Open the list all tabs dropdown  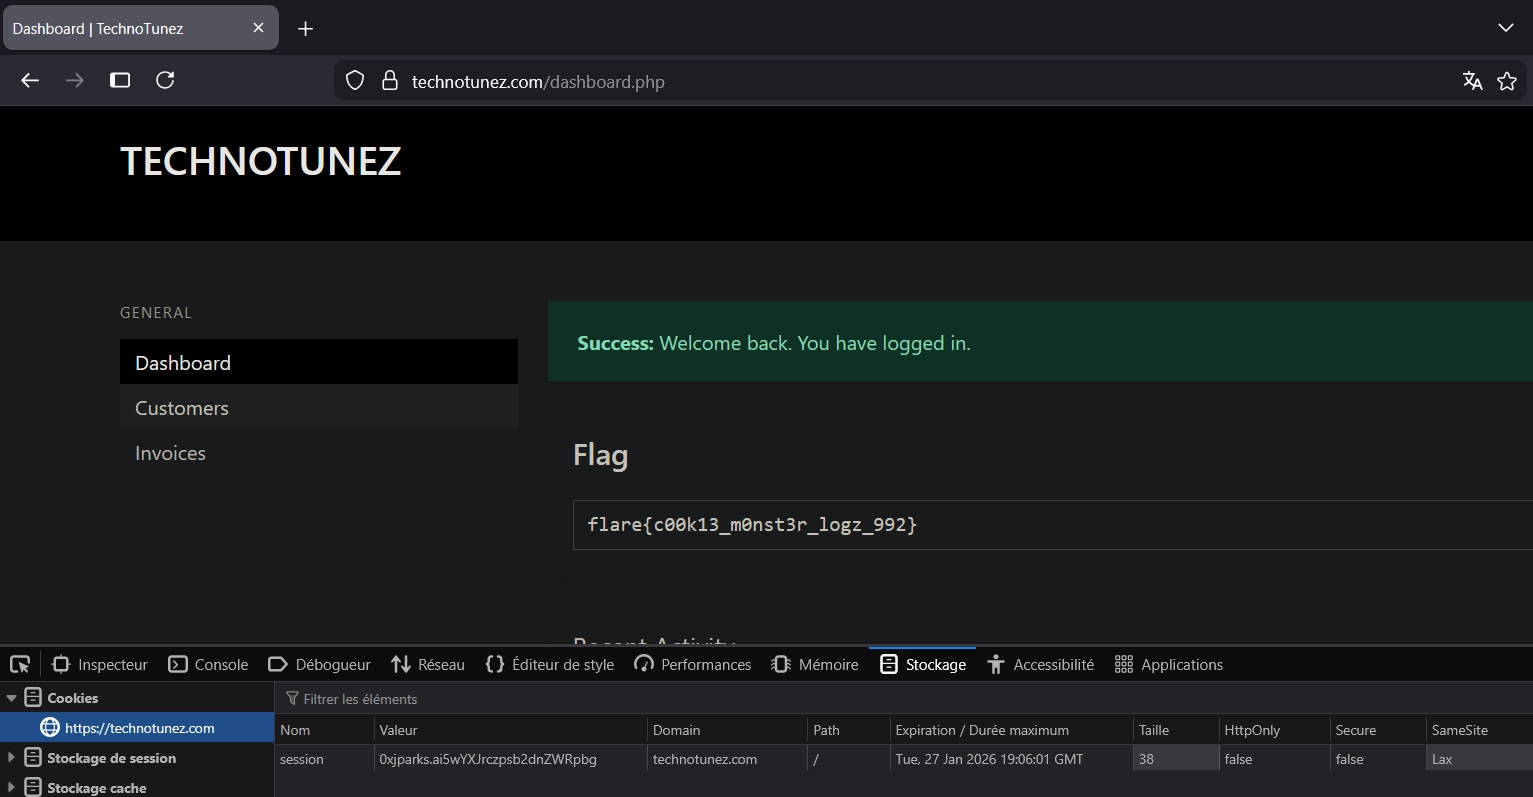tap(1505, 28)
